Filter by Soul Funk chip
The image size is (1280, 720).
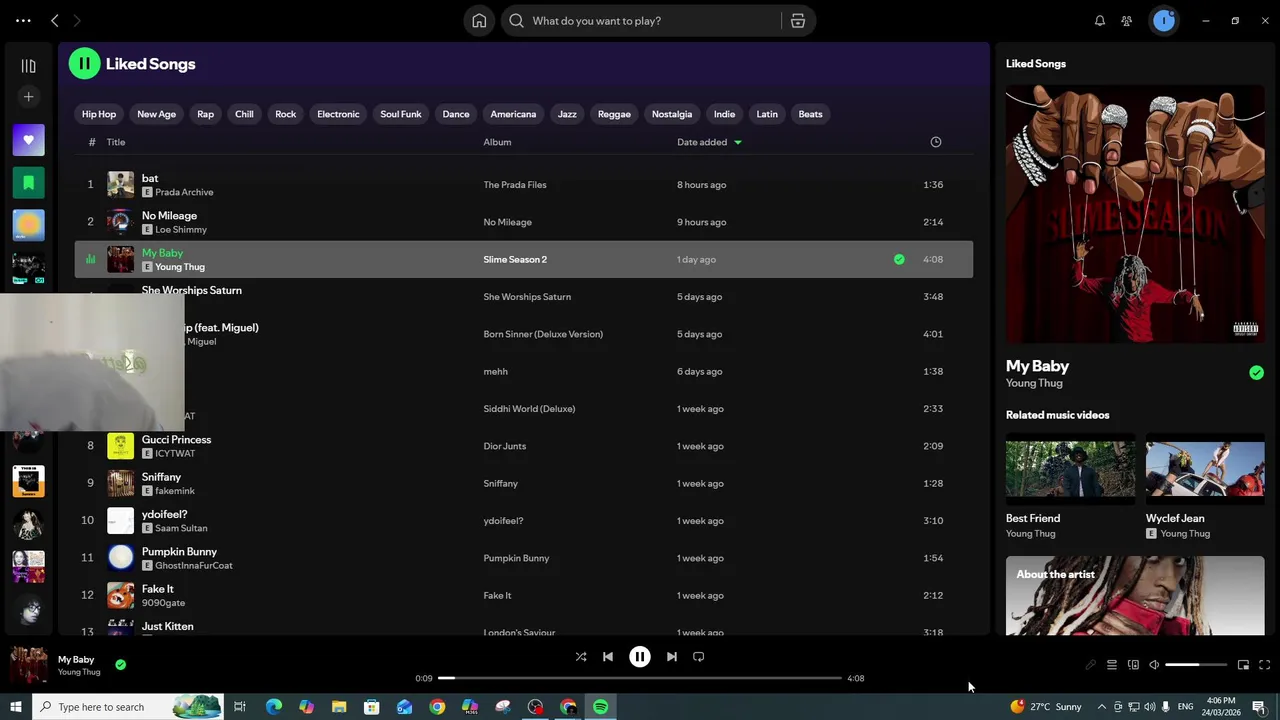coord(401,114)
